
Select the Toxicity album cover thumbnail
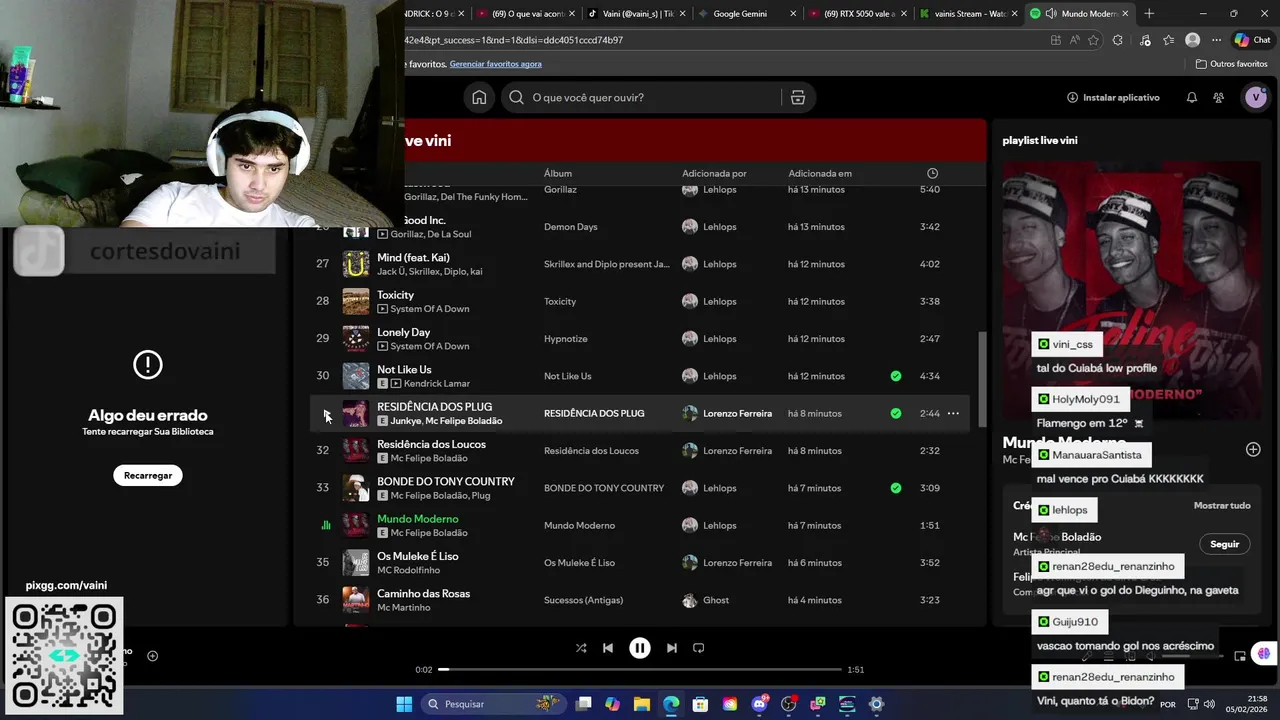356,301
